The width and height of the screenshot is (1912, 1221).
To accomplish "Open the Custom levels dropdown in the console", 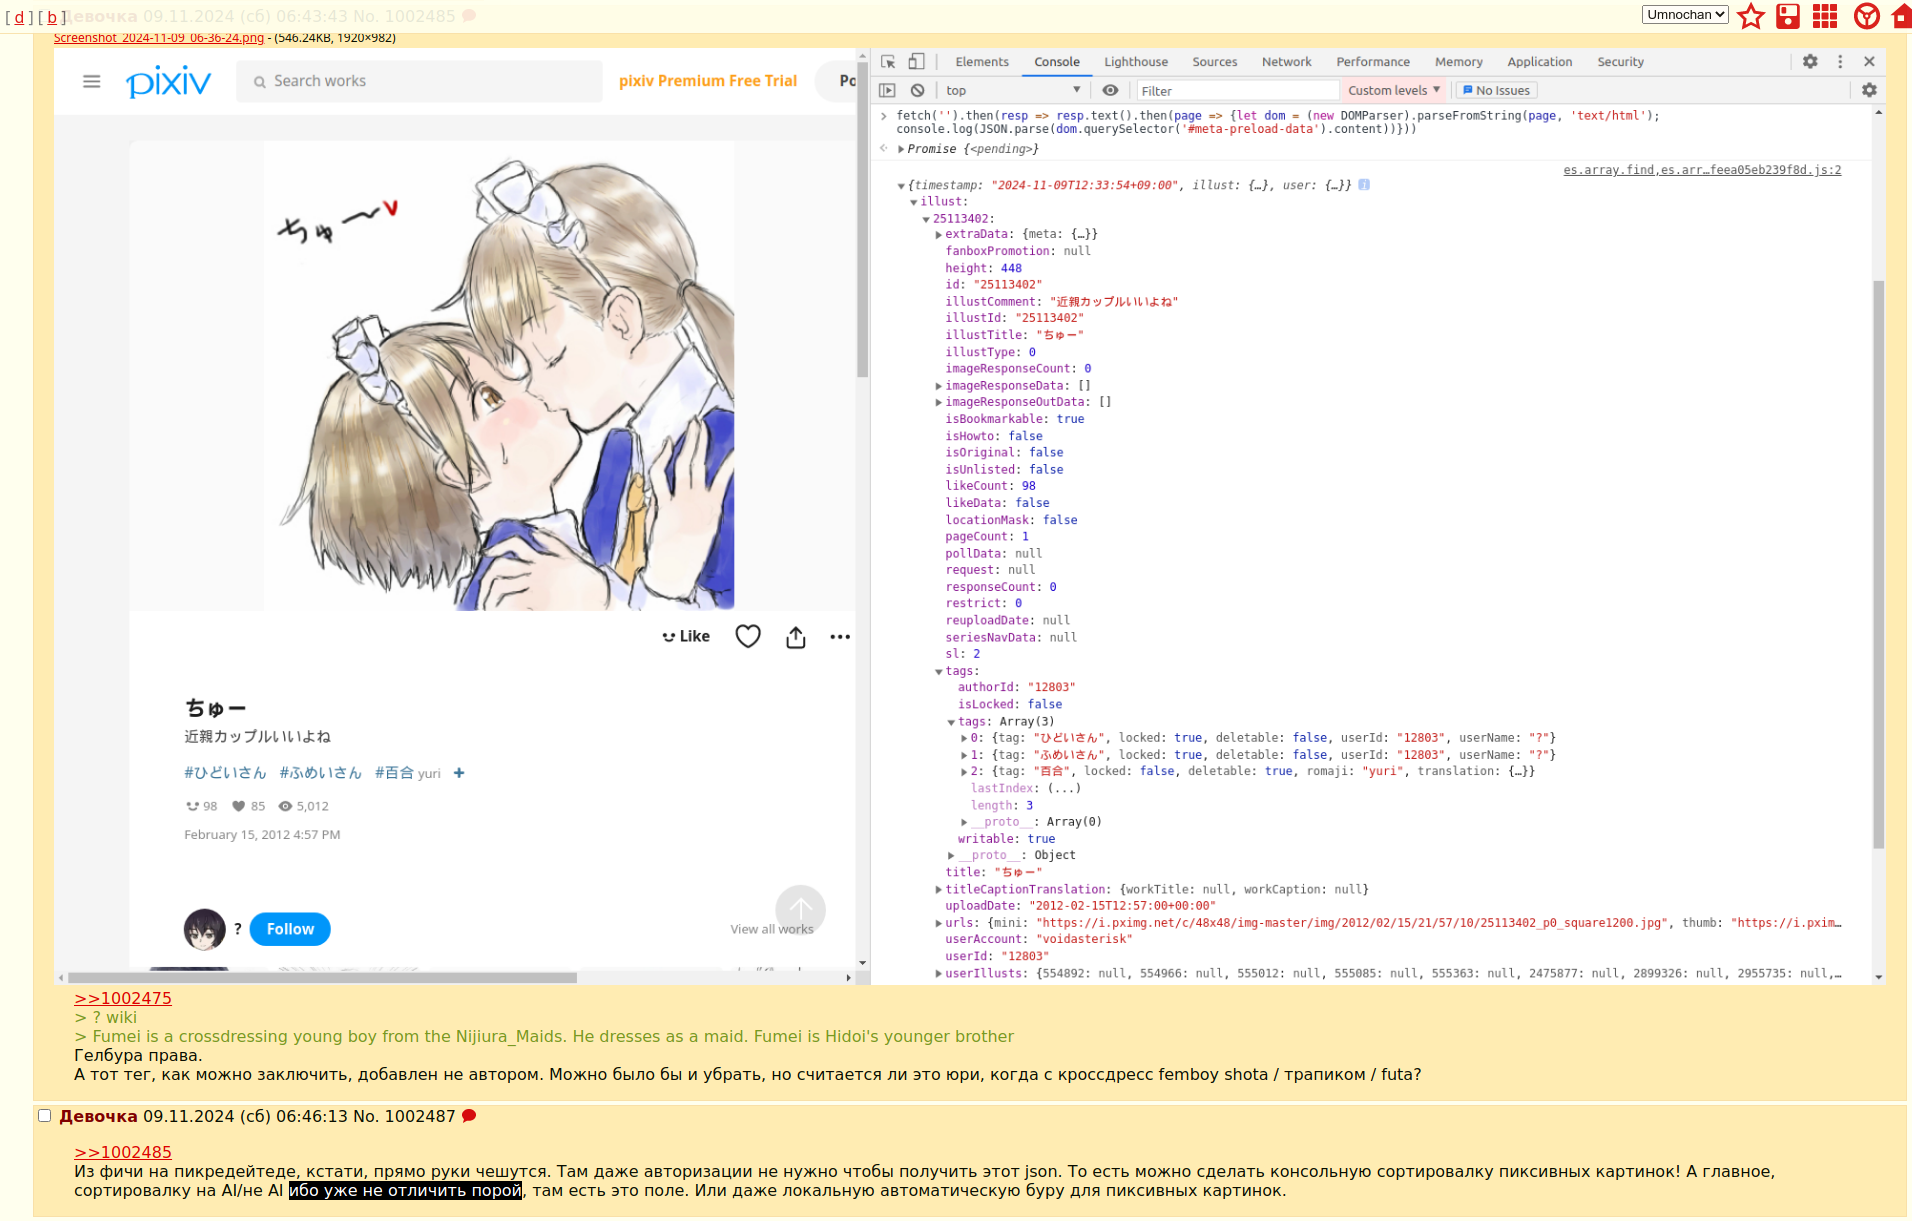I will [1393, 90].
